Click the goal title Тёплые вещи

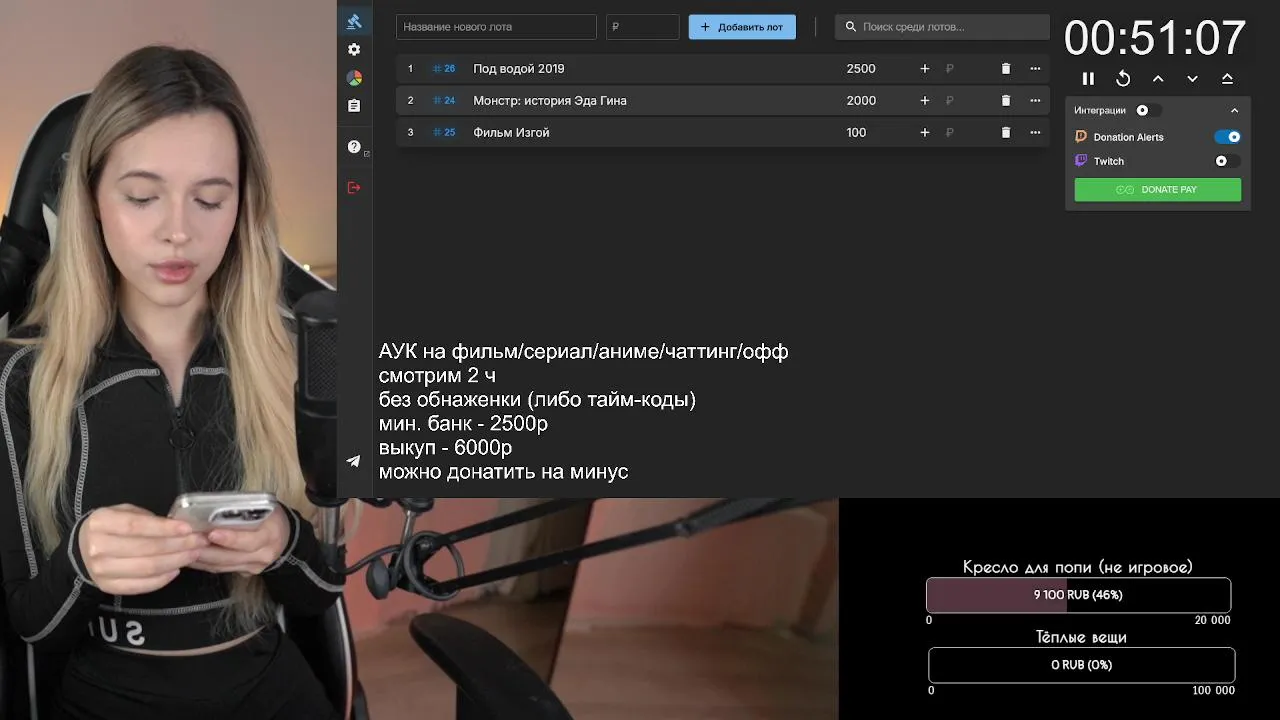coord(1081,637)
